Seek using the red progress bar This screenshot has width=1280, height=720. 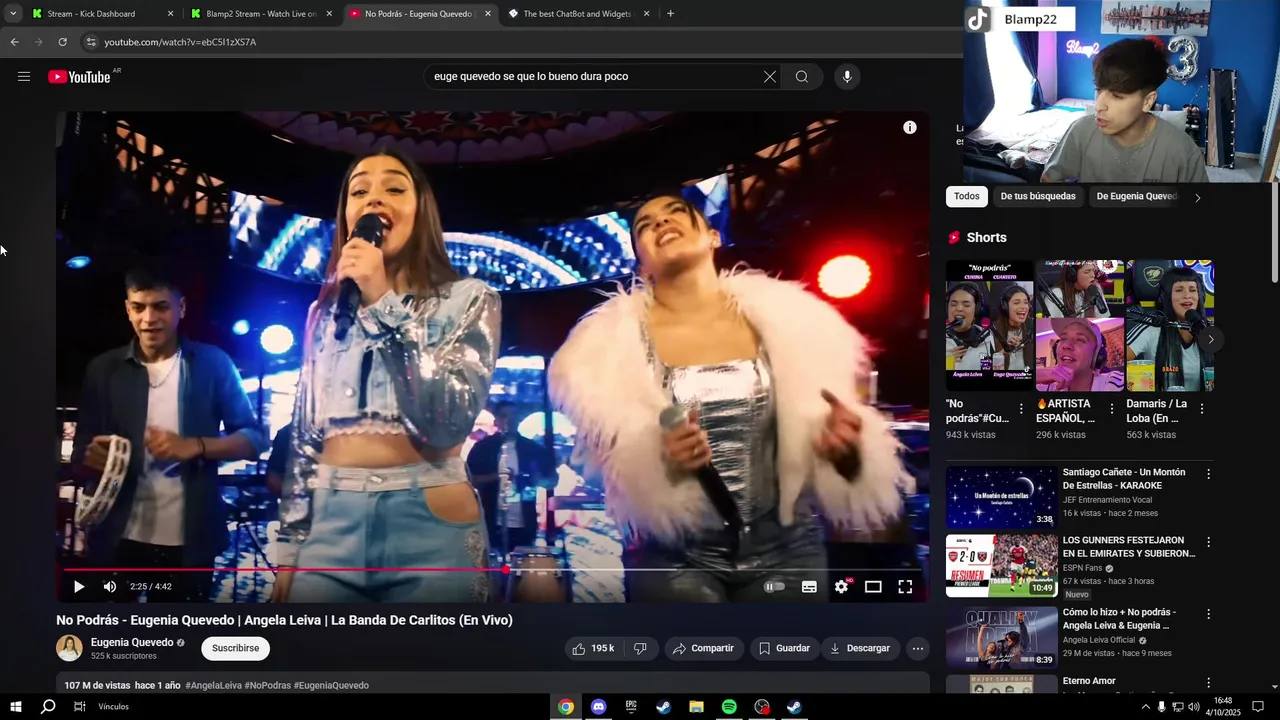(x=492, y=570)
